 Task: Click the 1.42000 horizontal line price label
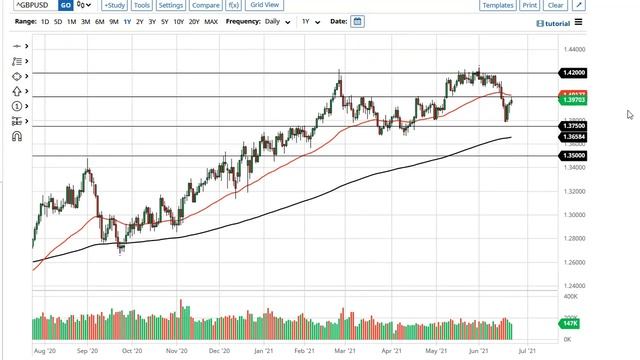click(x=573, y=73)
